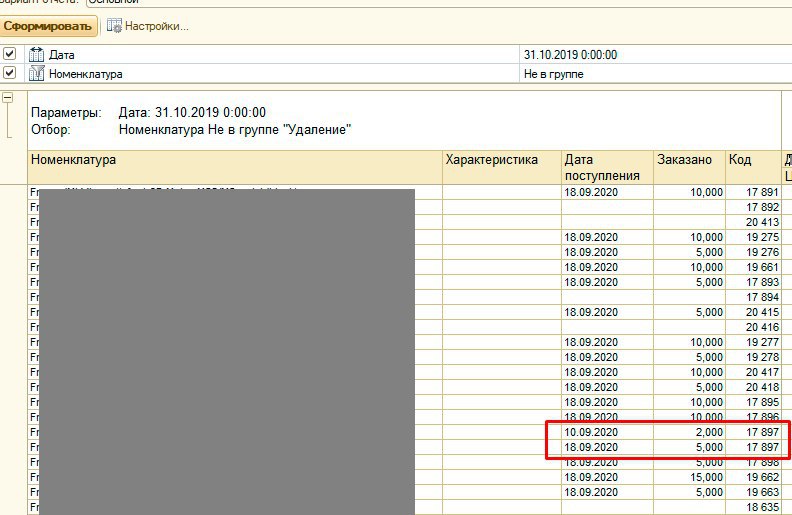792x515 pixels.
Task: Select the Номенклатура column header
Action: 235,167
